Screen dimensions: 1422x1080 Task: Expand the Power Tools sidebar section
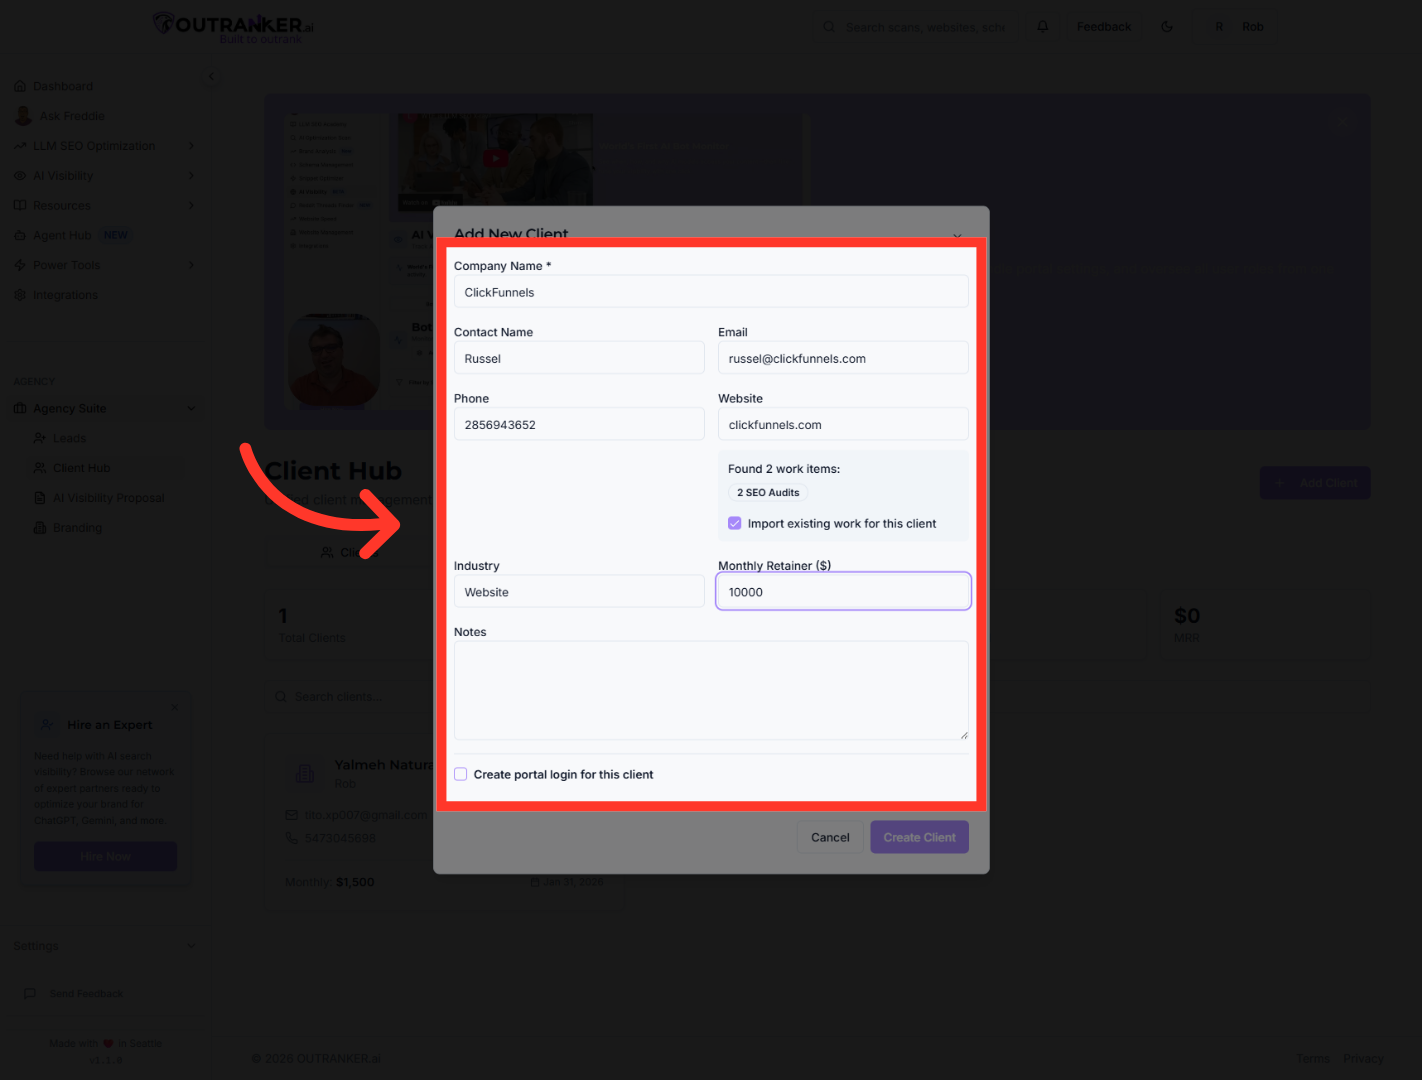[191, 265]
